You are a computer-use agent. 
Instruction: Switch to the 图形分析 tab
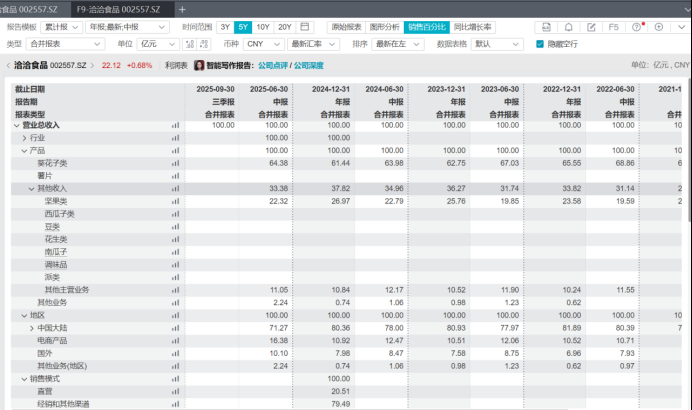tap(385, 27)
